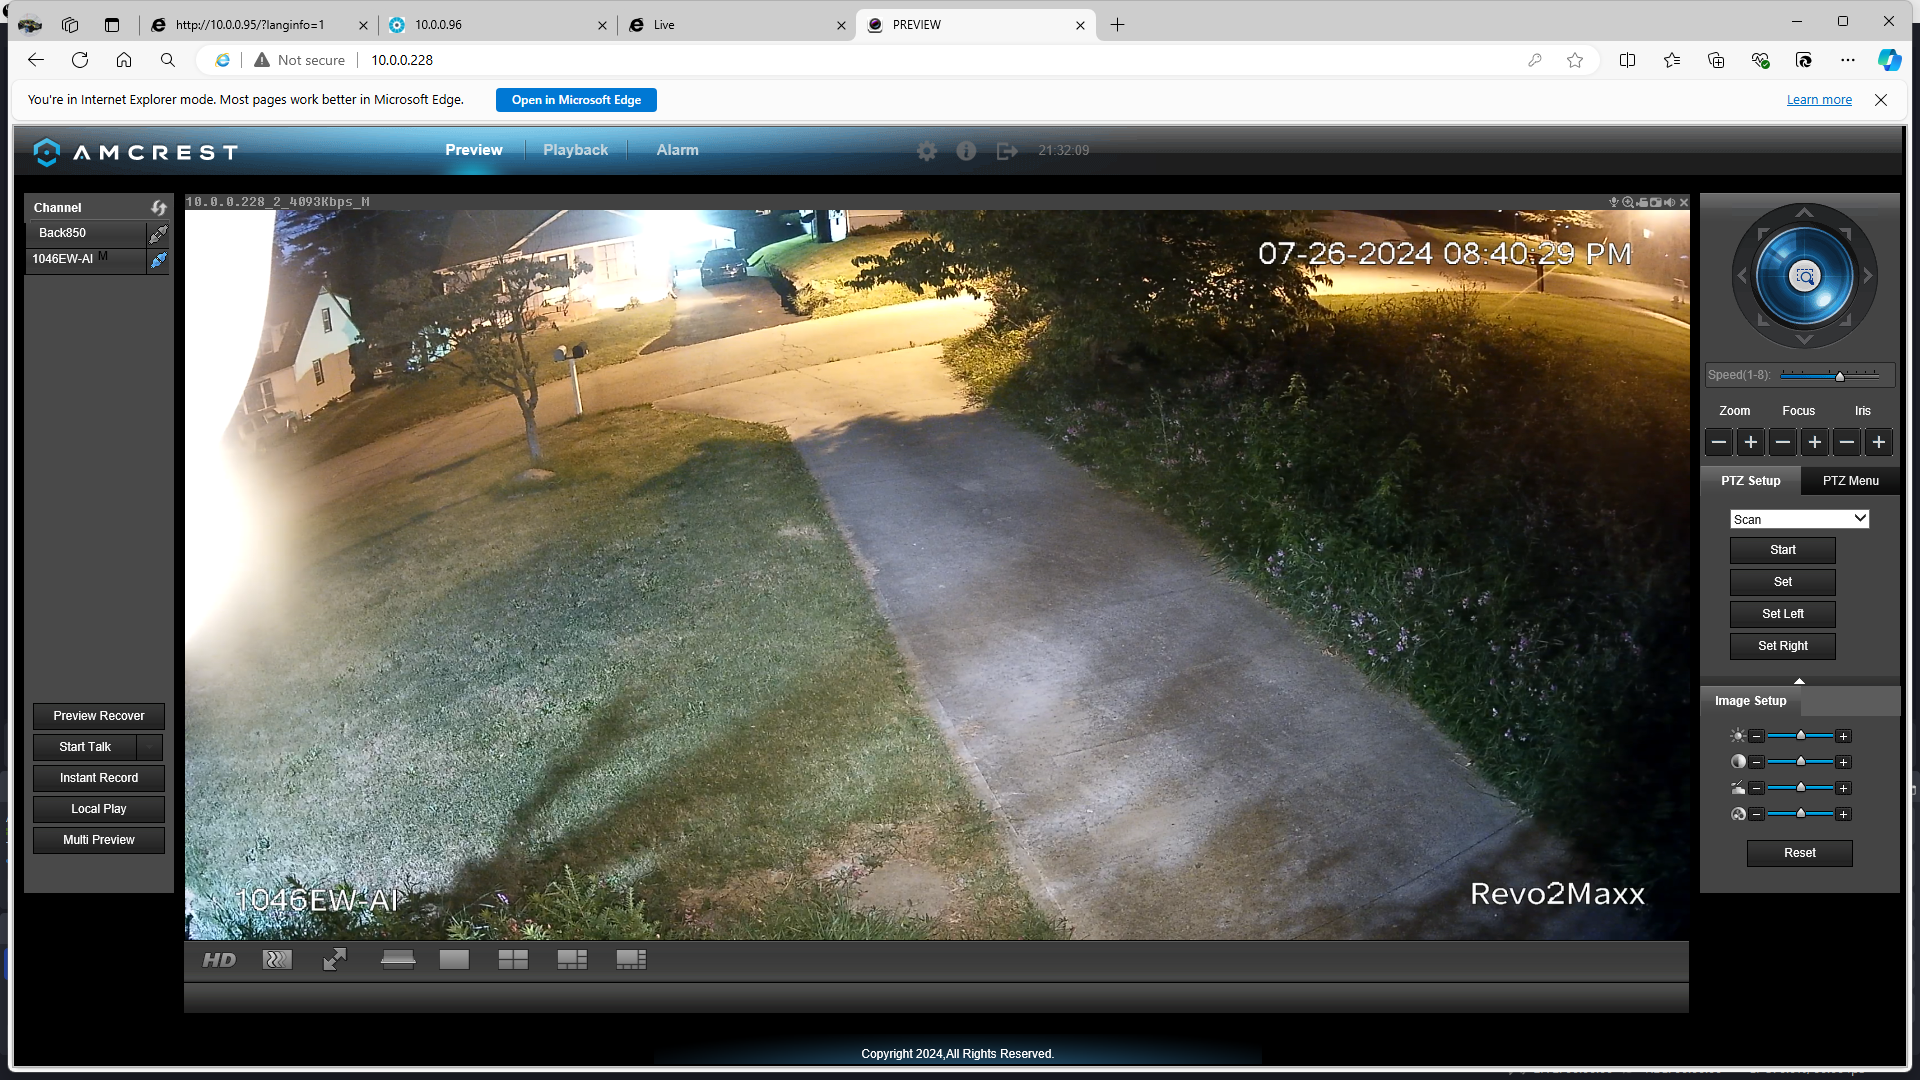Toggle HD stream quality icon
Image resolution: width=1920 pixels, height=1080 pixels.
(219, 960)
